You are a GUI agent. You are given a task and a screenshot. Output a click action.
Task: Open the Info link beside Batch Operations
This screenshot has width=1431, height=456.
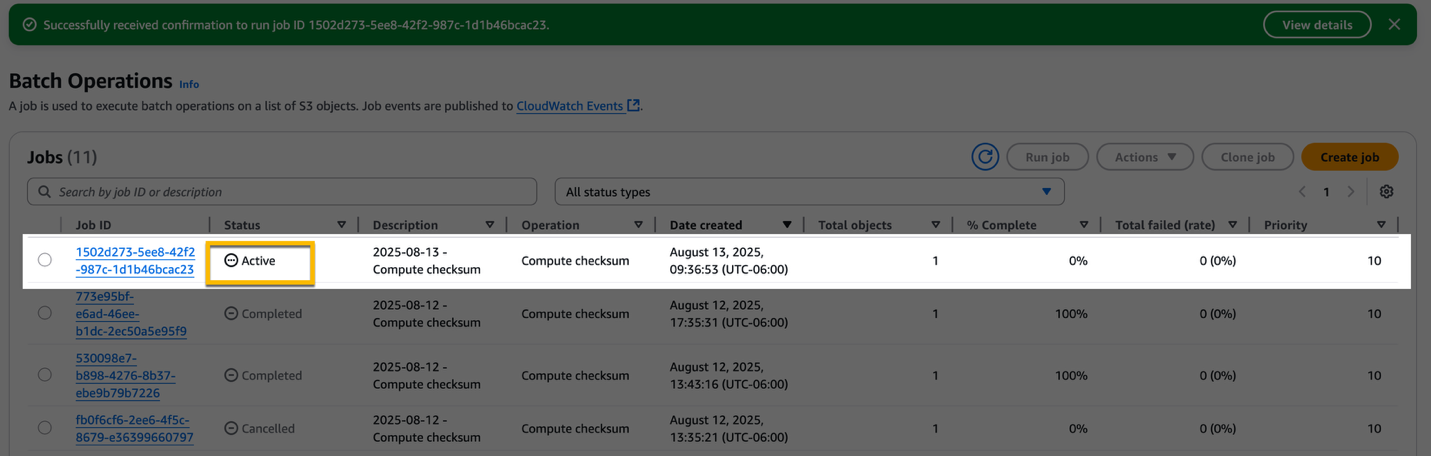[189, 85]
